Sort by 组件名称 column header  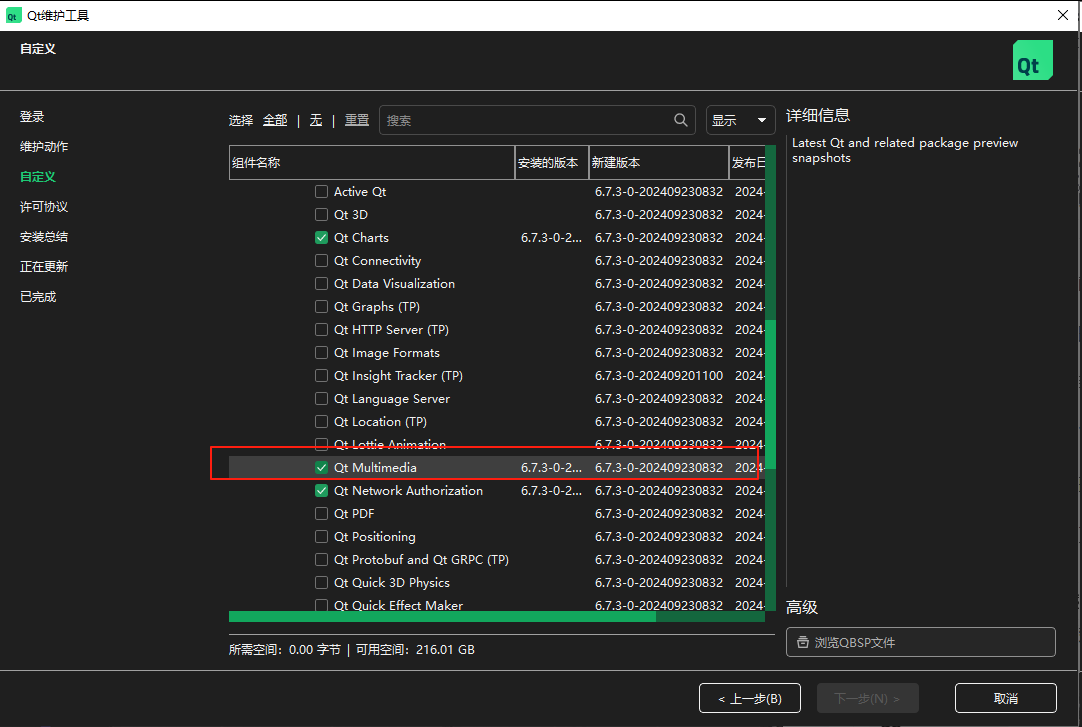pos(372,163)
